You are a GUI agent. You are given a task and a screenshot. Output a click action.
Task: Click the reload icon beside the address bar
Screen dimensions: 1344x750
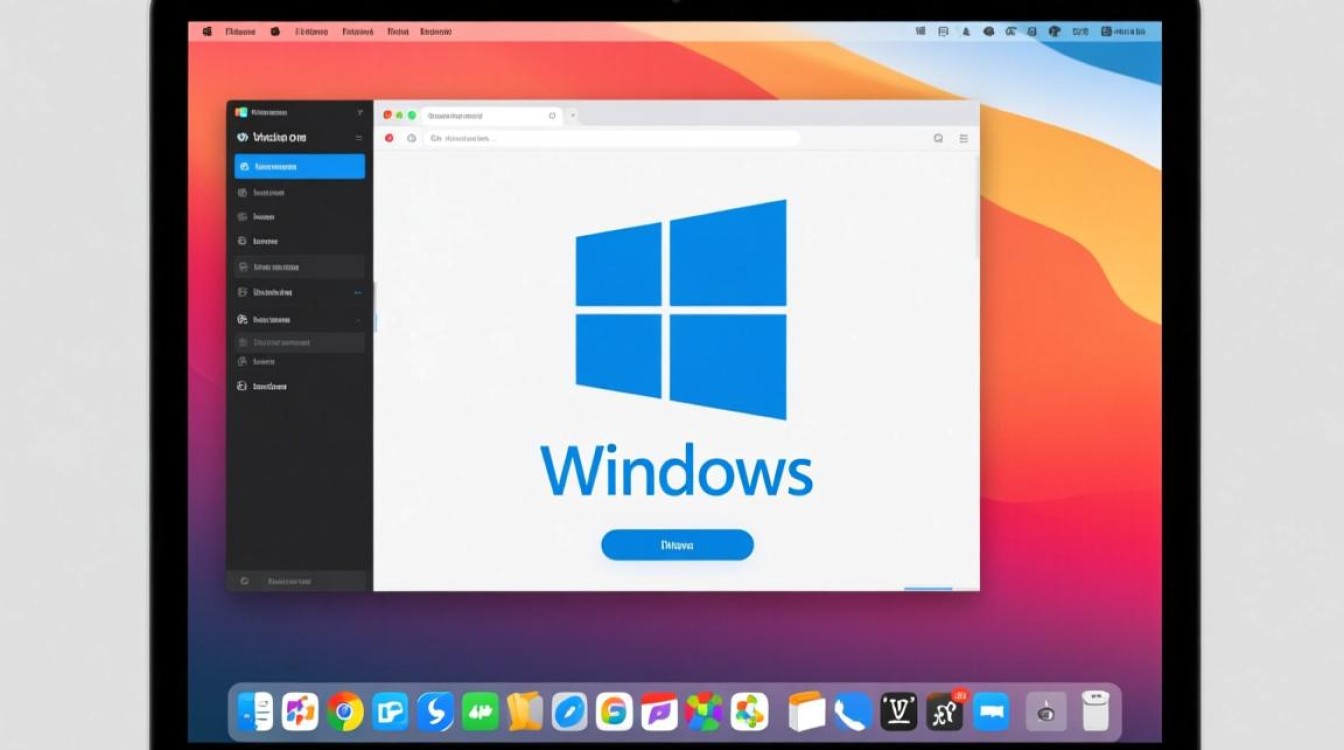tap(411, 138)
